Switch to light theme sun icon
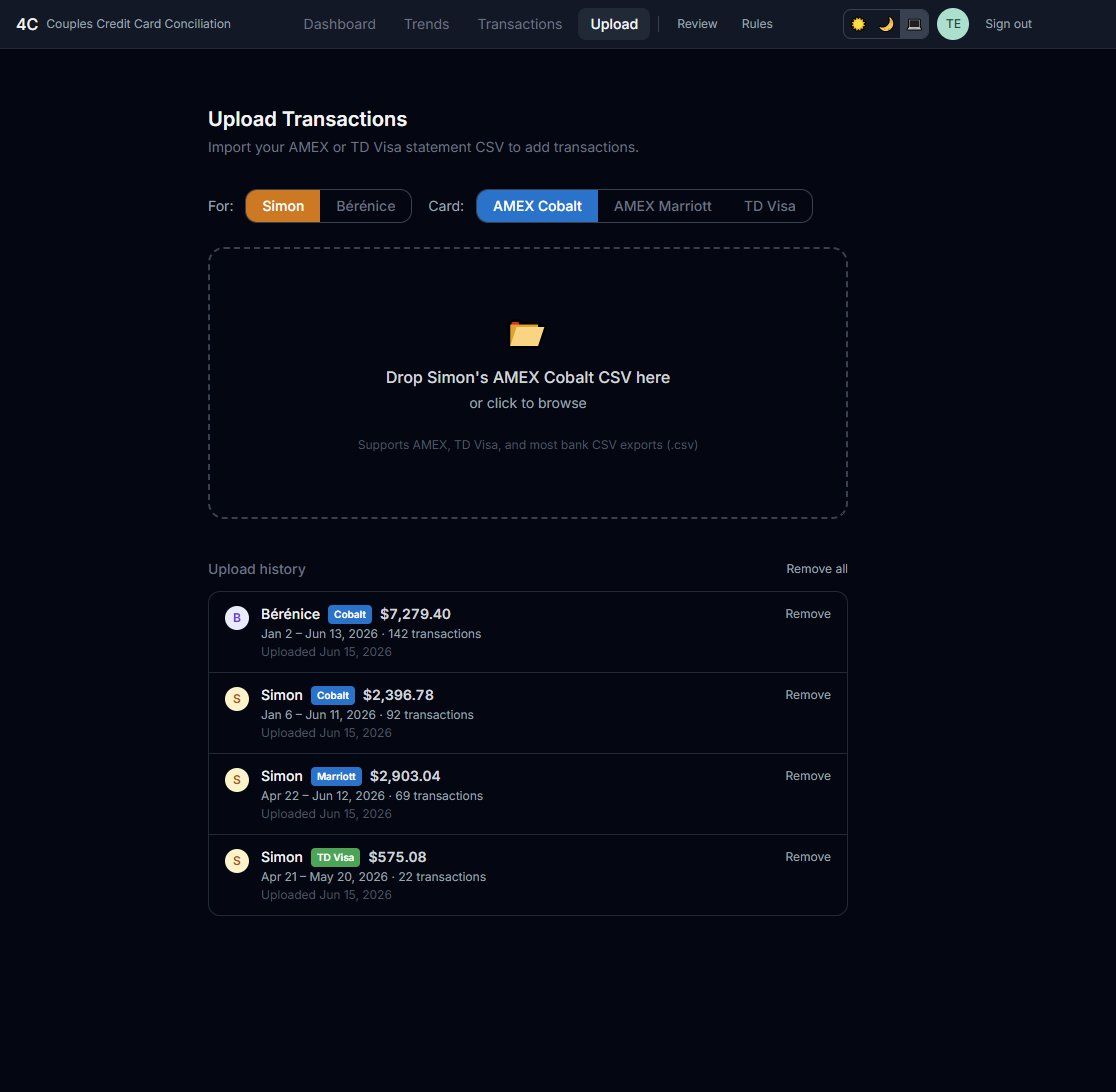 coord(858,24)
